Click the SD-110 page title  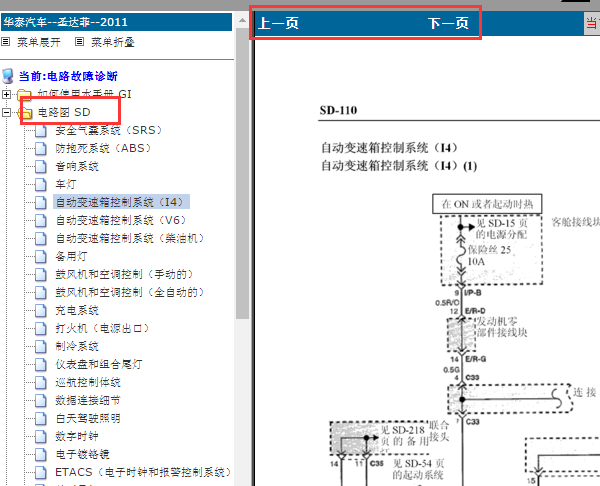coord(338,111)
